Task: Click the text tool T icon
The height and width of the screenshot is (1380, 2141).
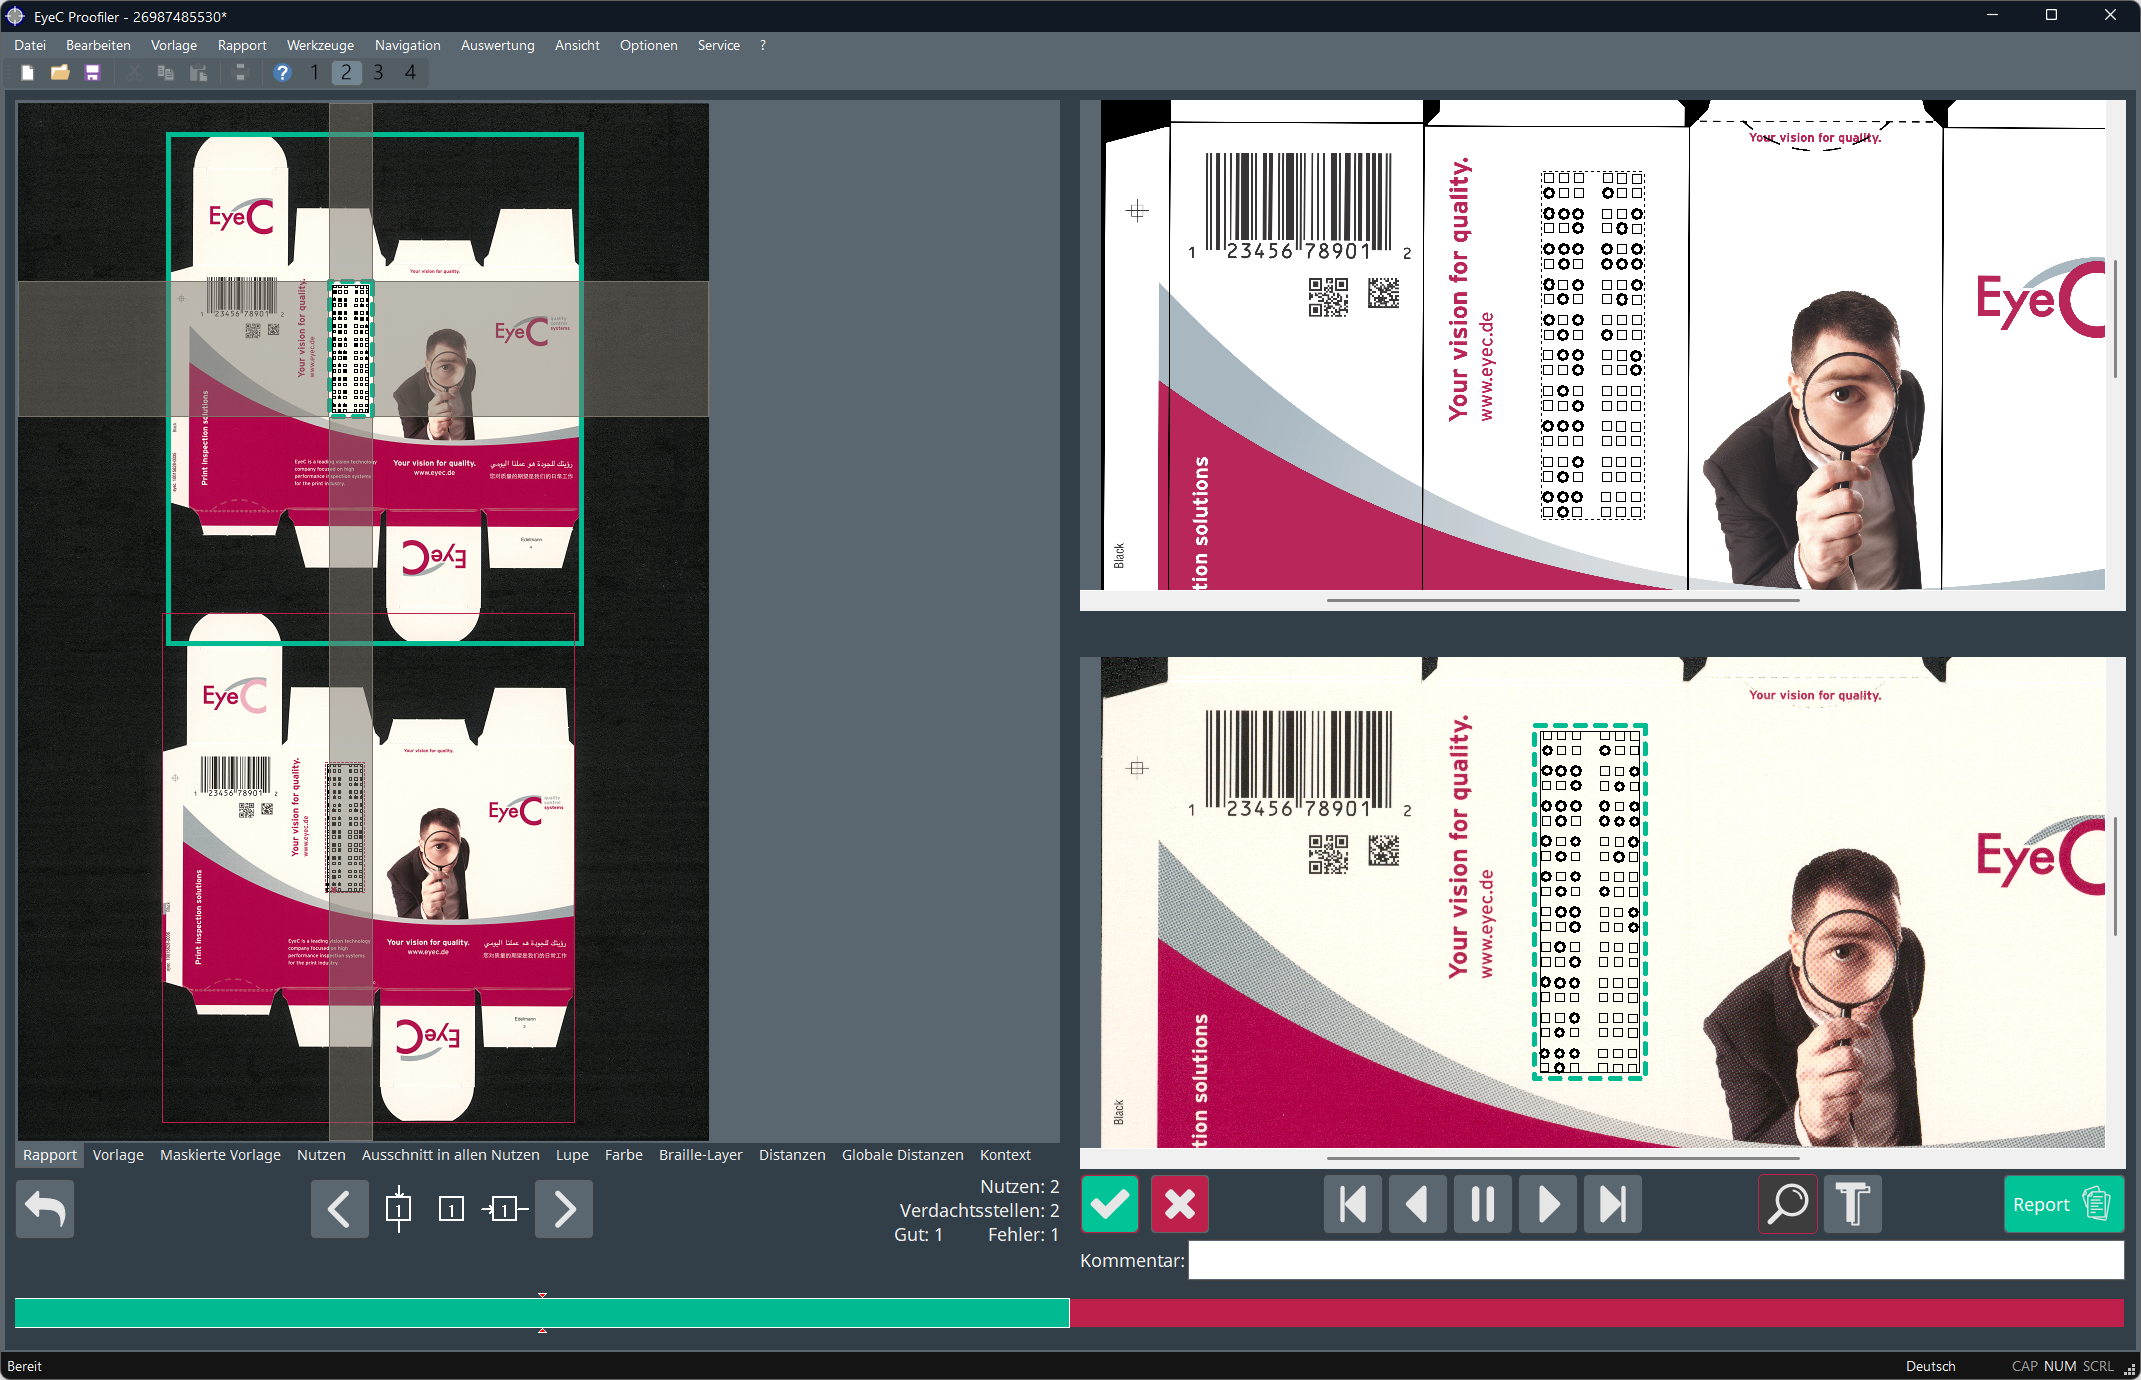Action: tap(1853, 1204)
